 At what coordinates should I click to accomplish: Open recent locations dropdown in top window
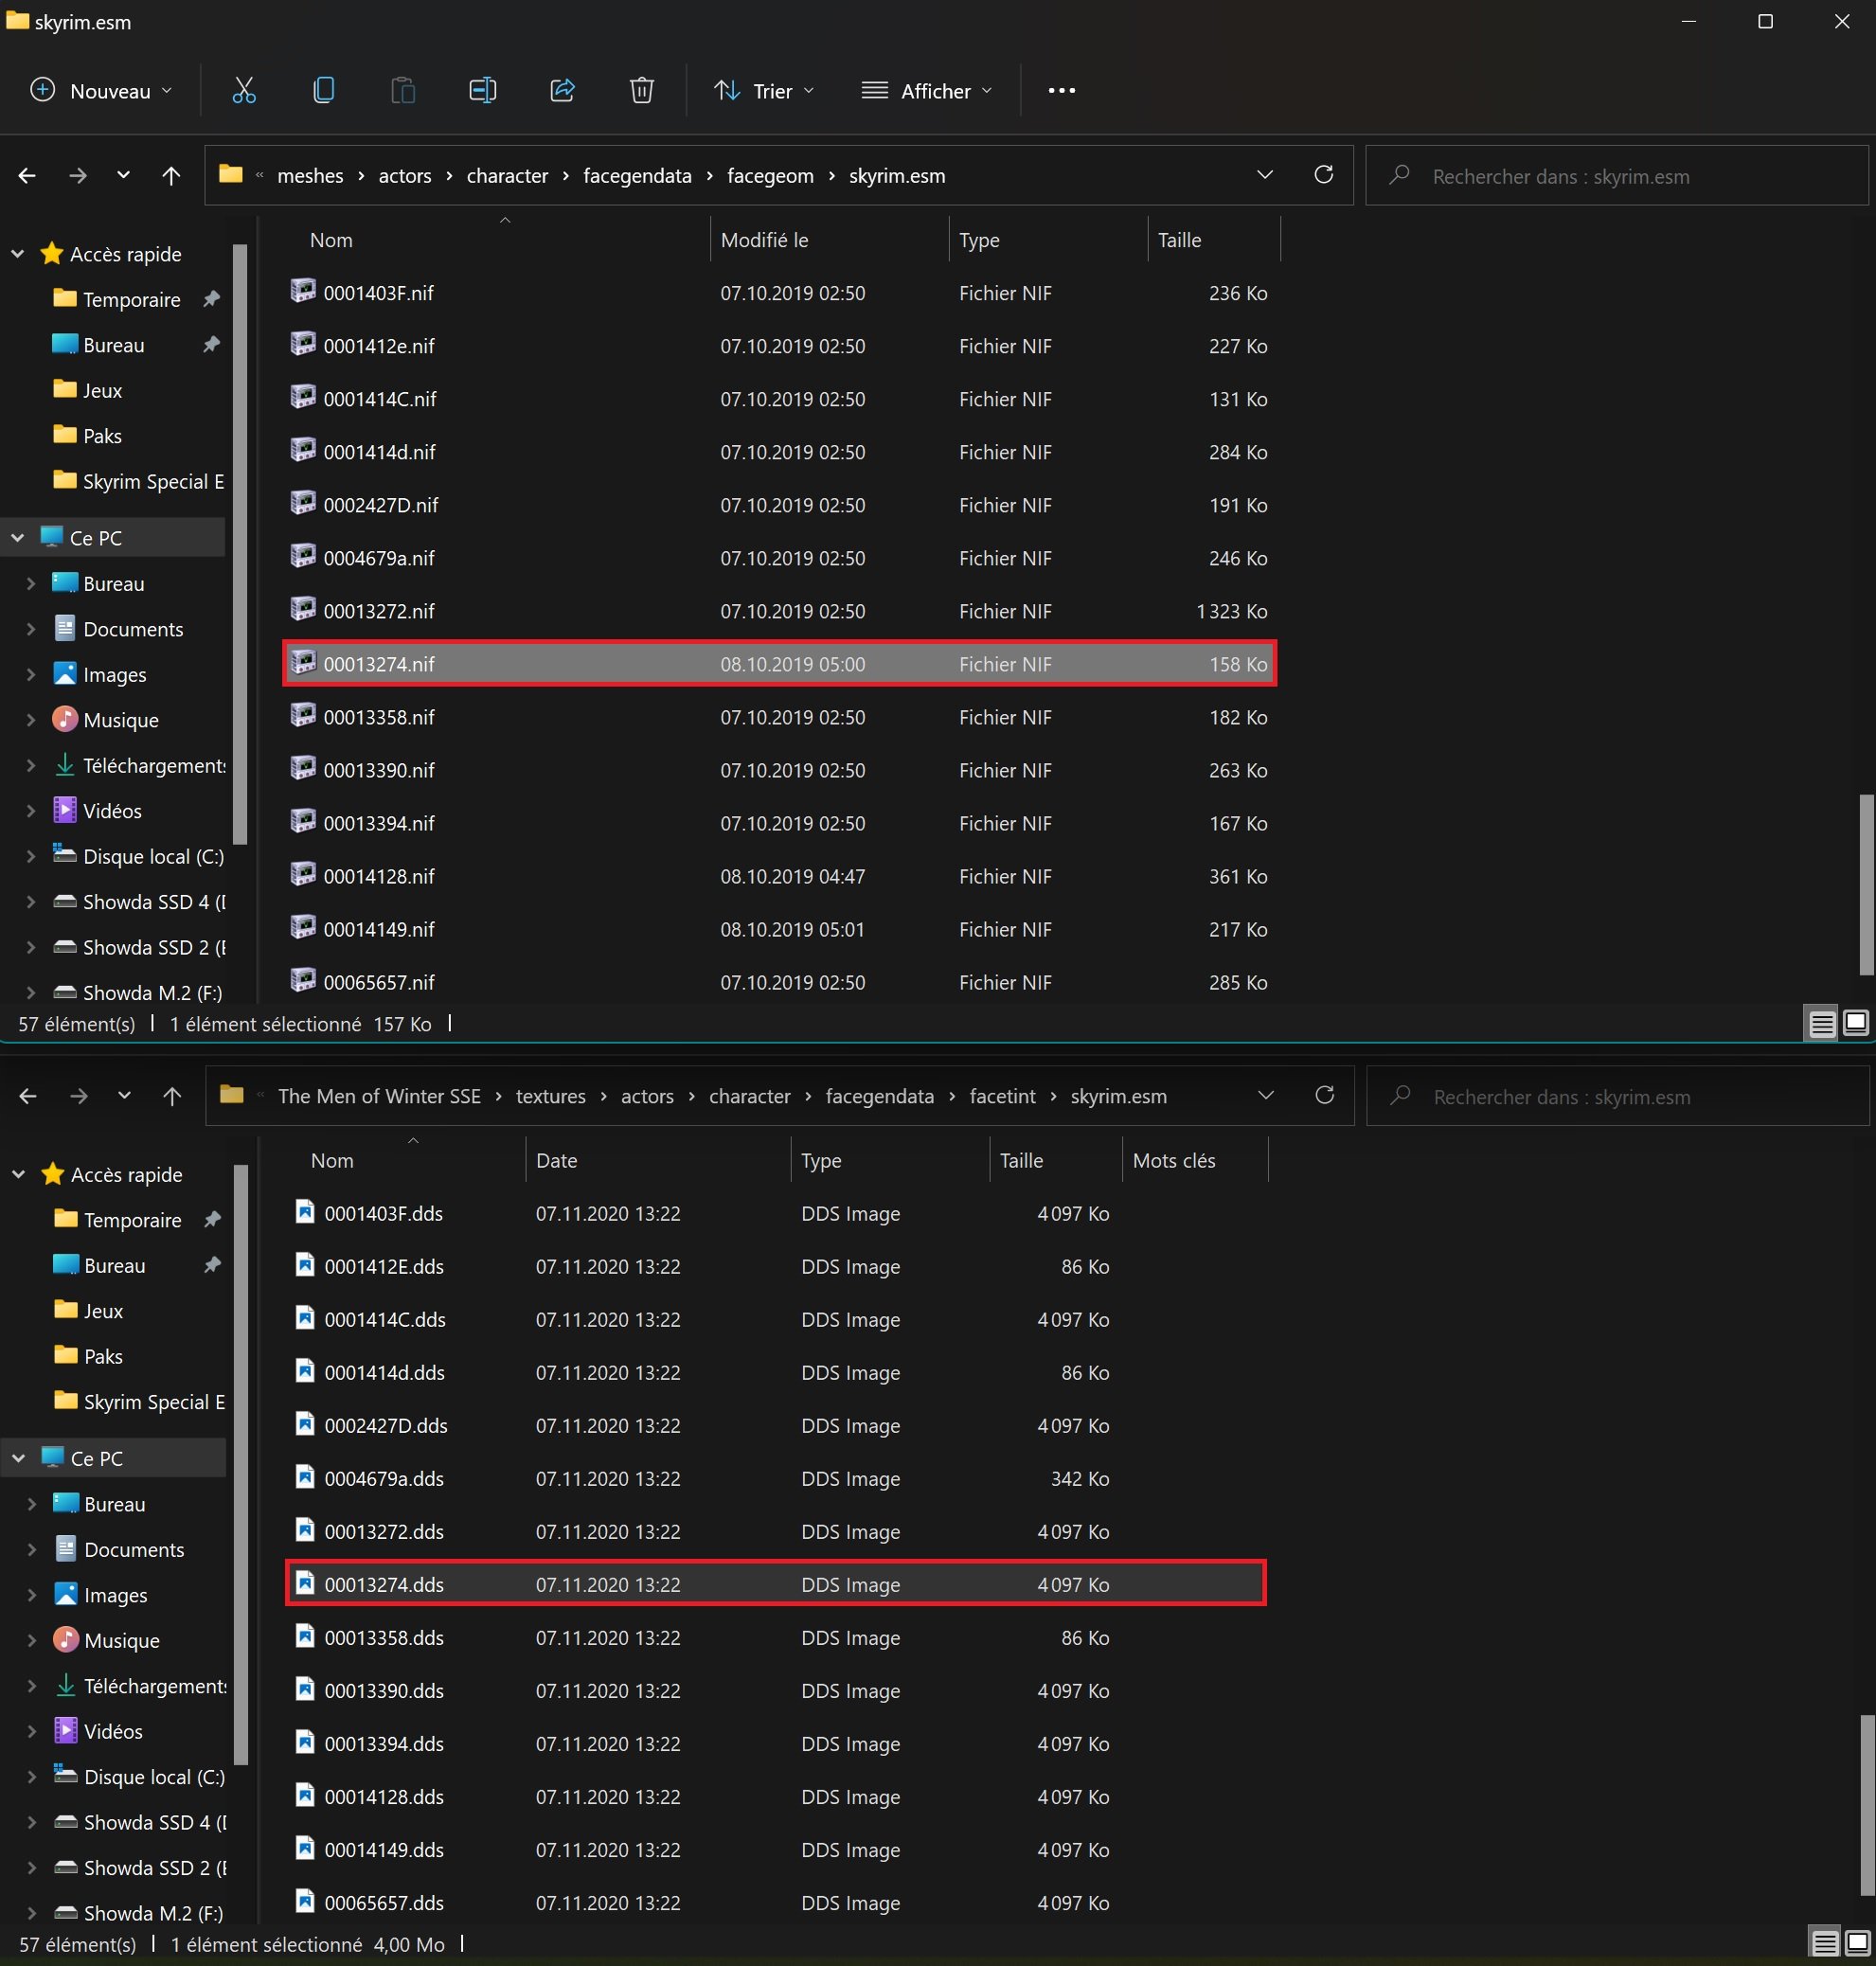coord(123,175)
